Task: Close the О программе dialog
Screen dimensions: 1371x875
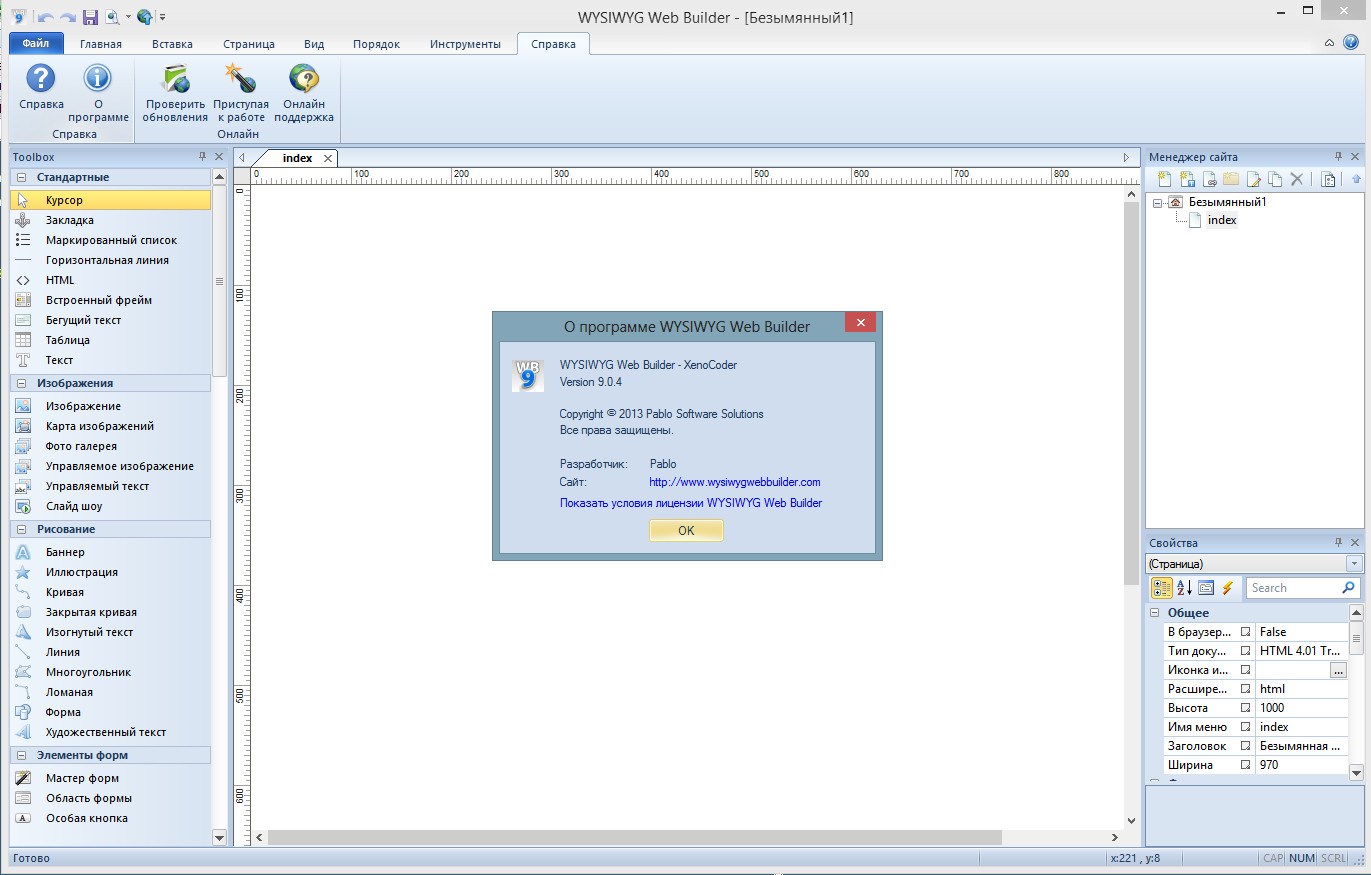Action: pyautogui.click(x=860, y=322)
